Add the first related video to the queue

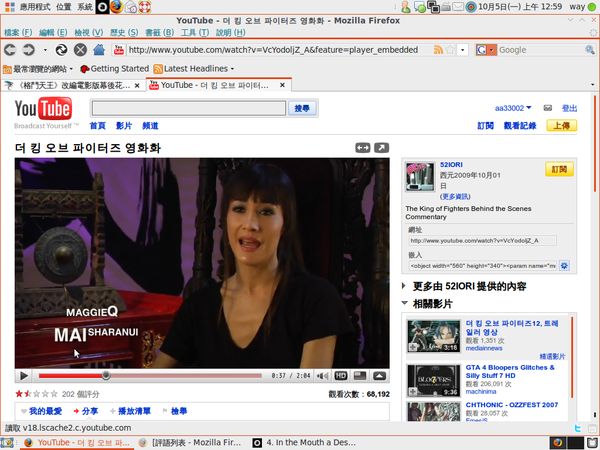tap(413, 347)
